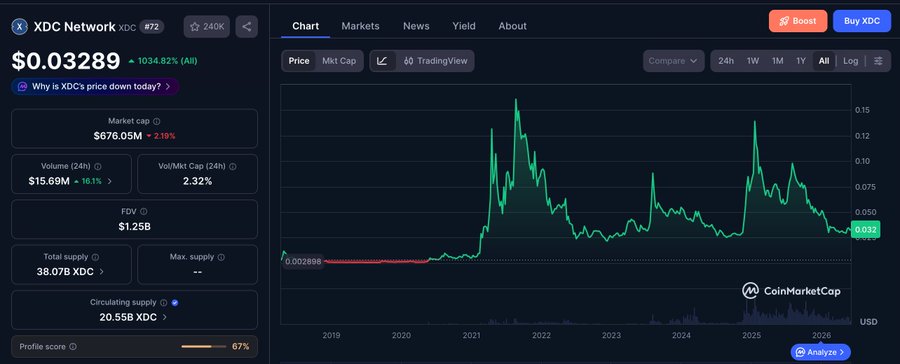Viewport: 900px width, 364px height.
Task: Select the All time range
Action: click(824, 61)
